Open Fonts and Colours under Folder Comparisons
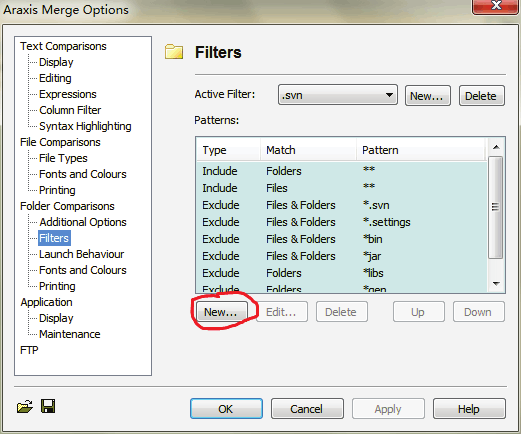 click(83, 270)
